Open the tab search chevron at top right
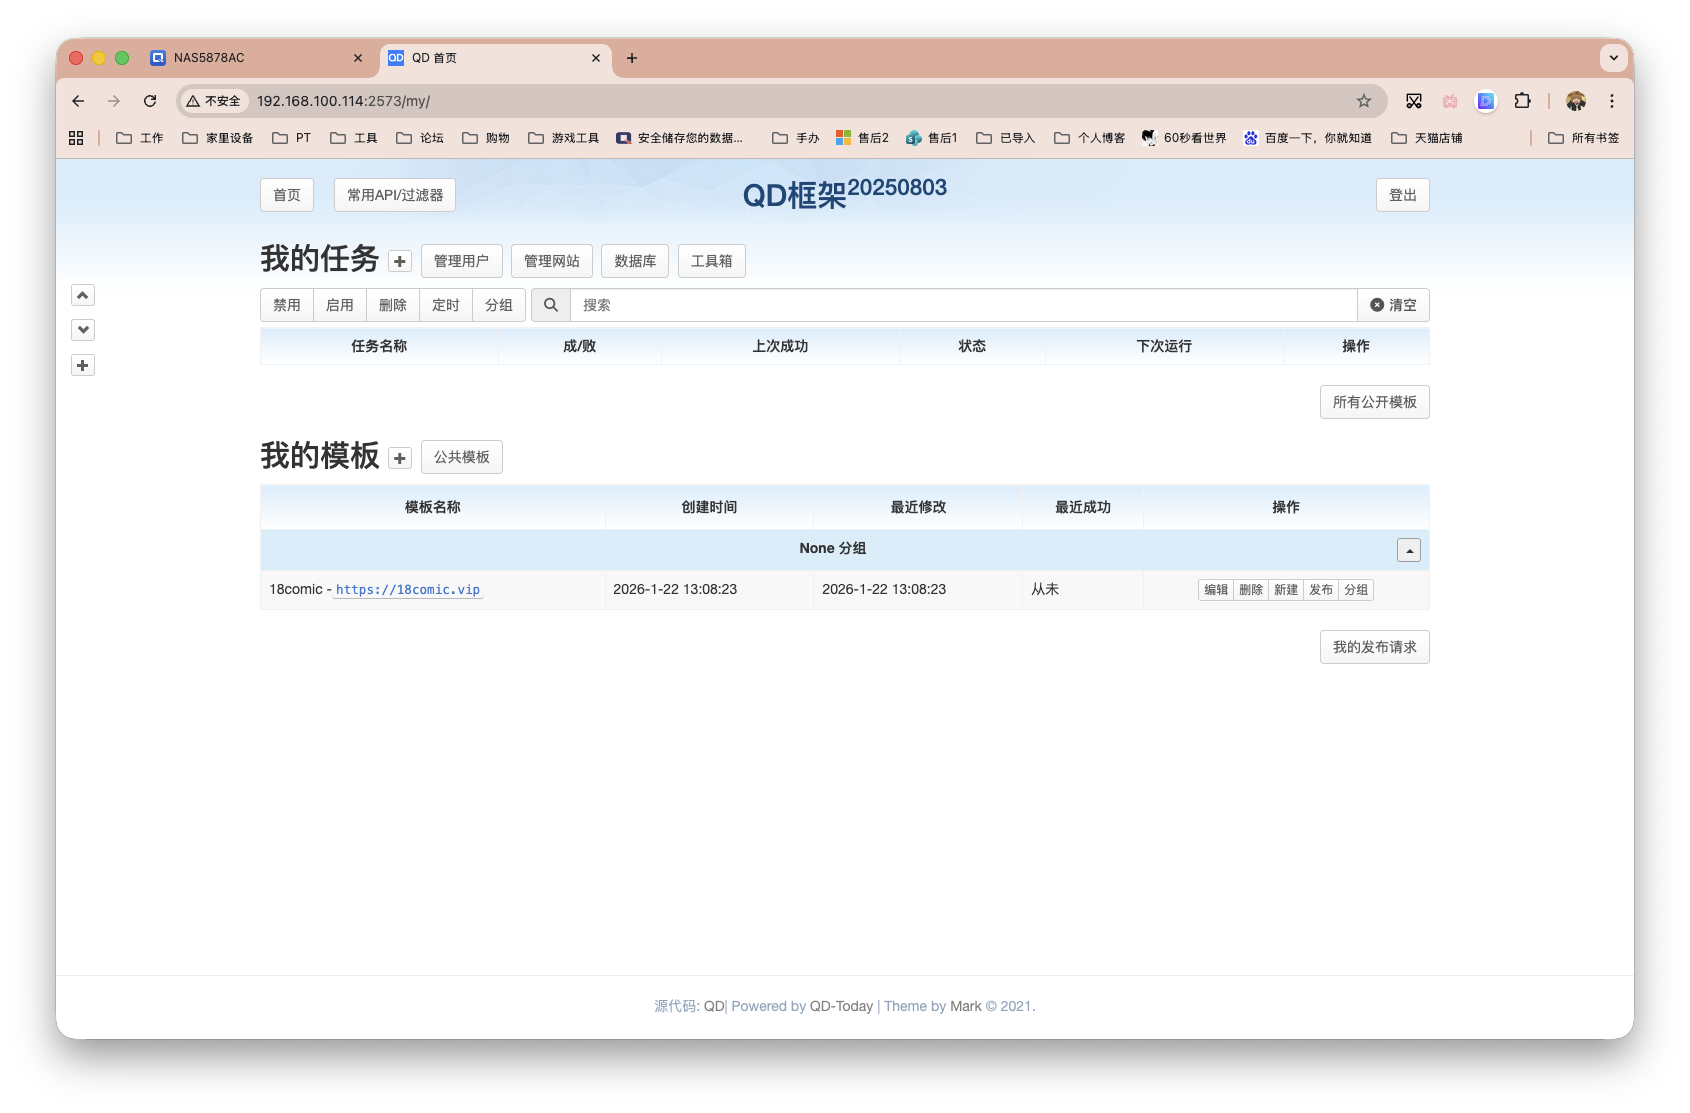 [1613, 58]
